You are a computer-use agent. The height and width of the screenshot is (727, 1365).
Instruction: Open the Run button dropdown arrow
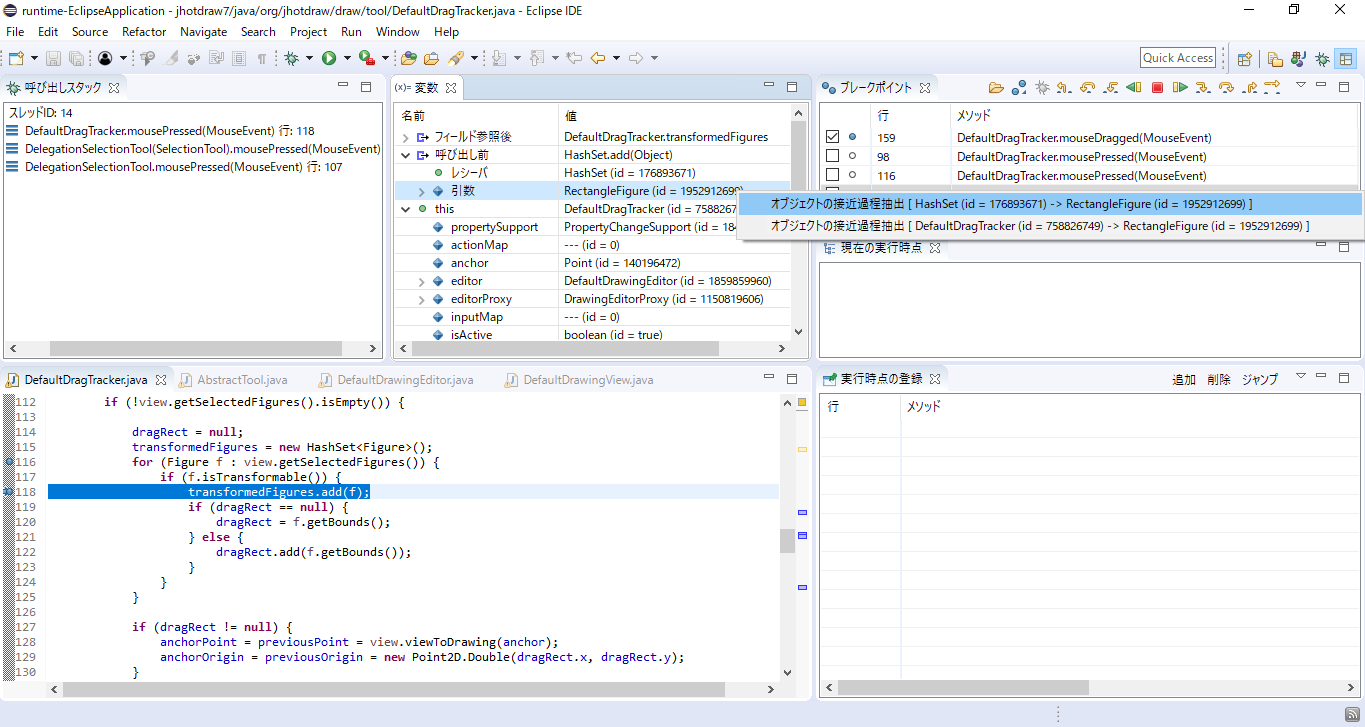346,58
